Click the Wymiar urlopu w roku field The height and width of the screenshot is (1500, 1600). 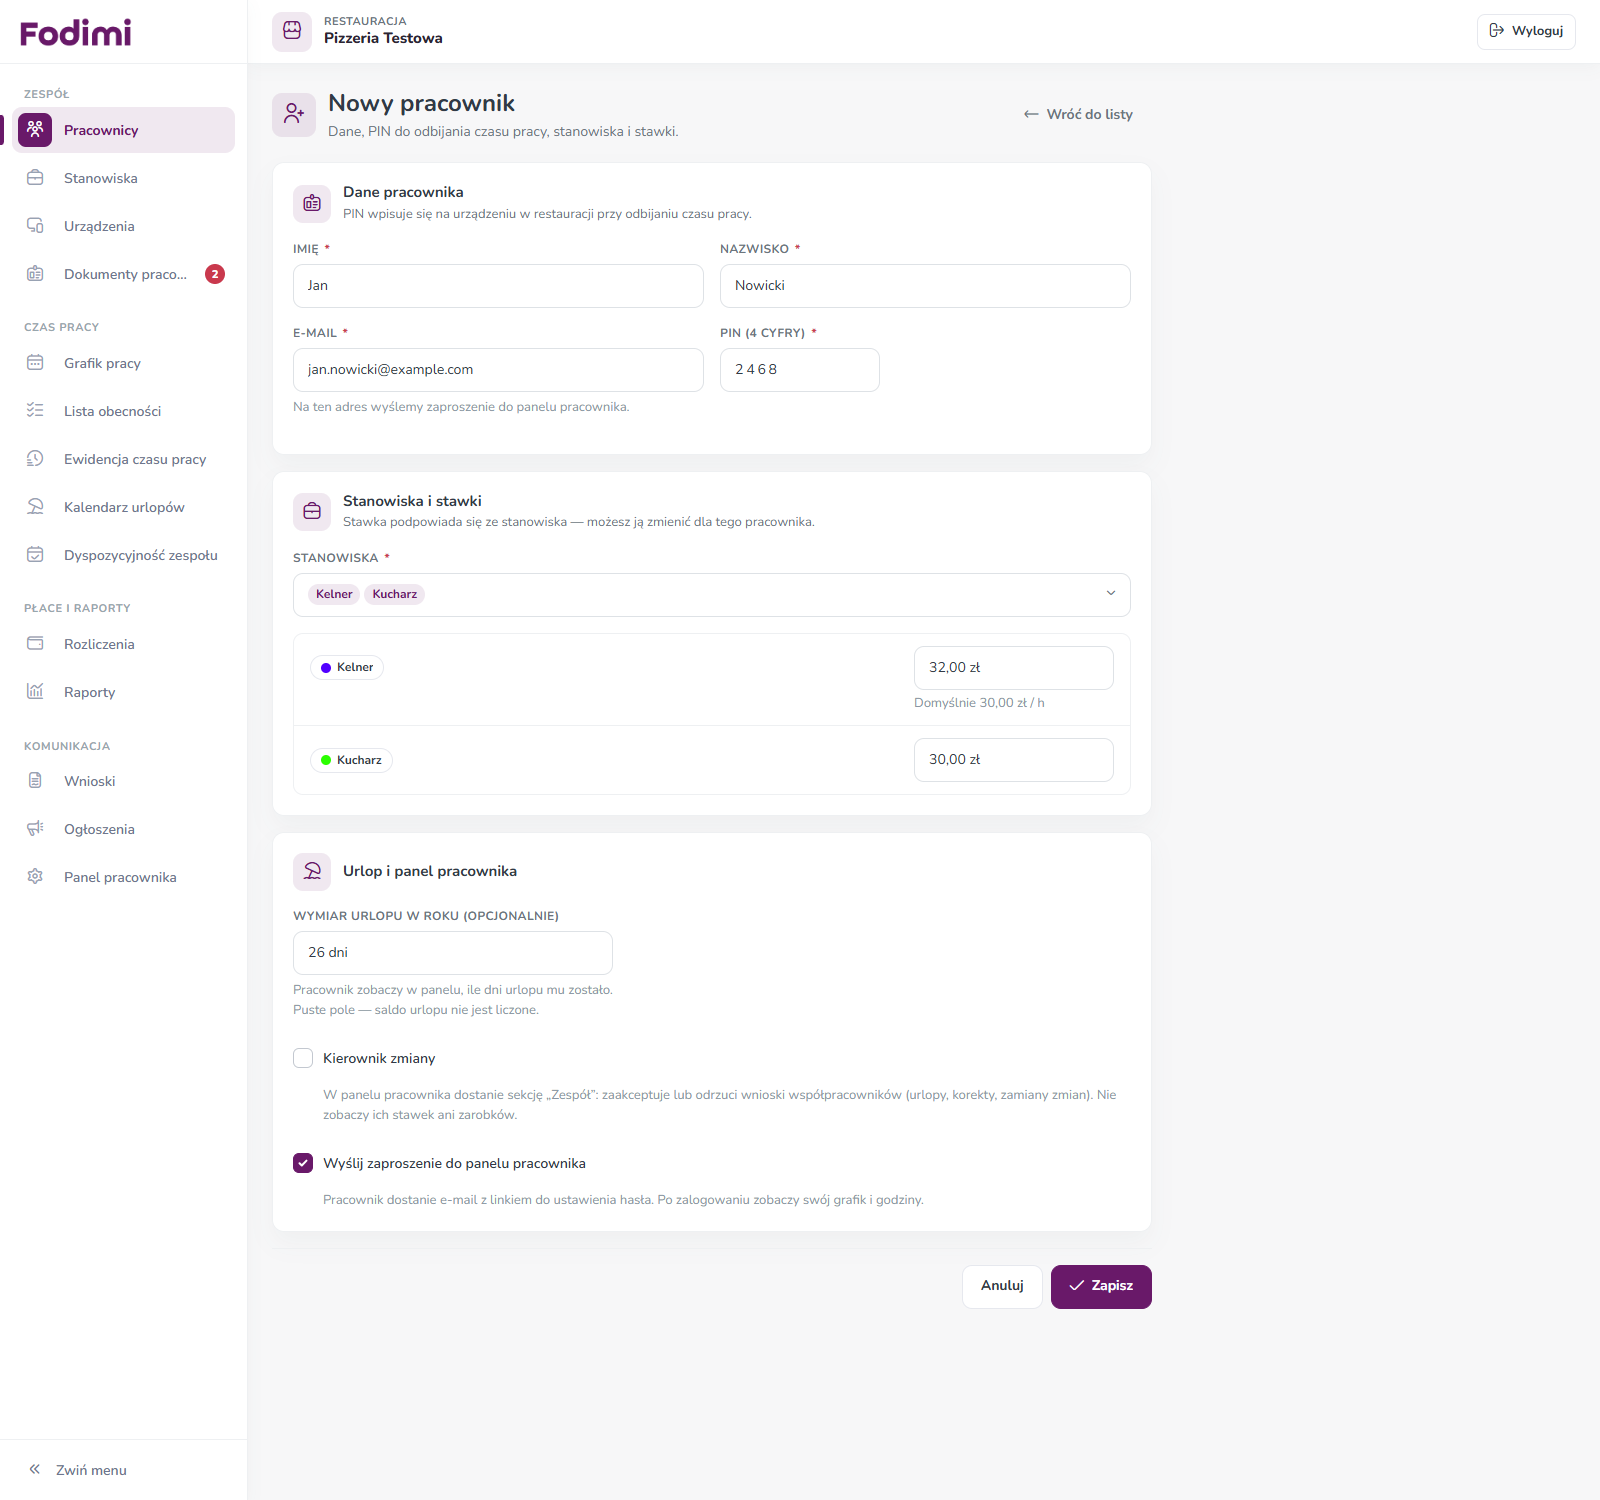click(452, 953)
